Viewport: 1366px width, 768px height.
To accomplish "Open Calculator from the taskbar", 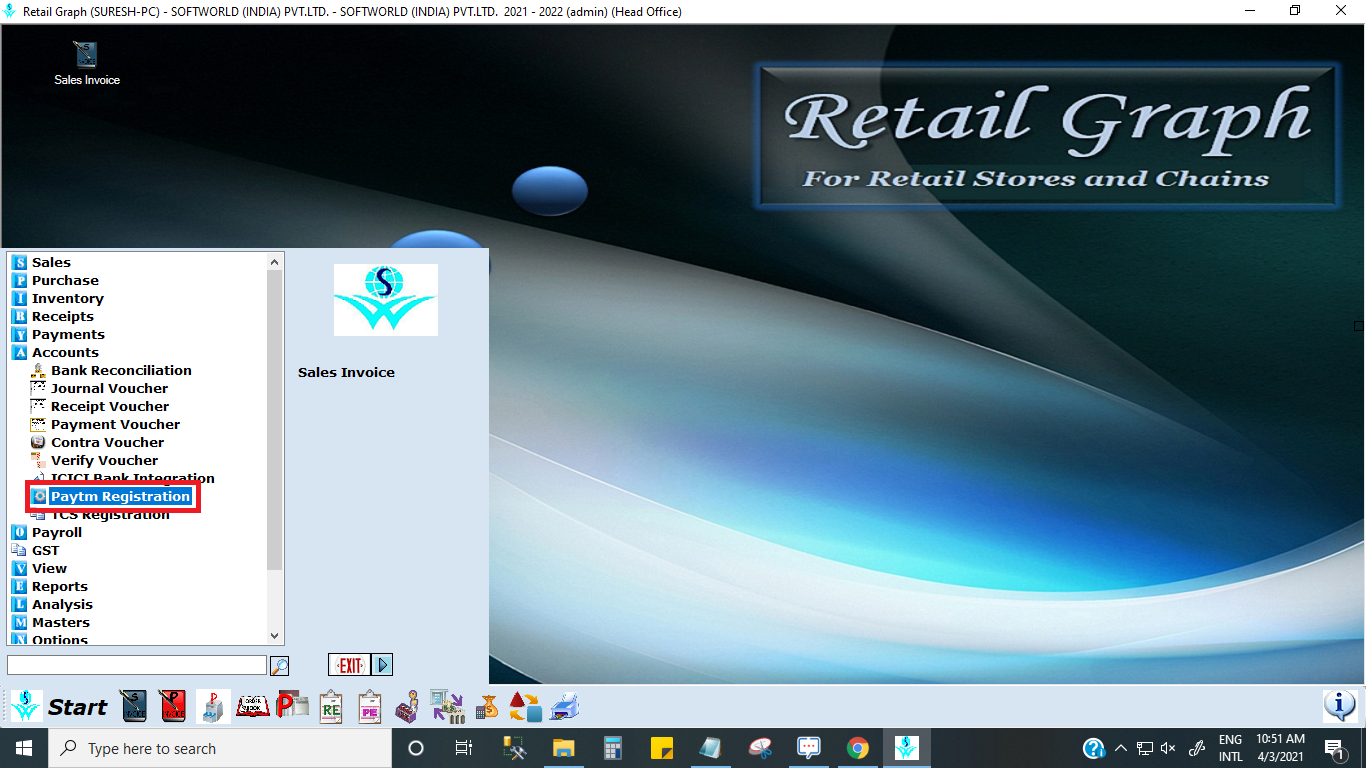I will pos(612,748).
